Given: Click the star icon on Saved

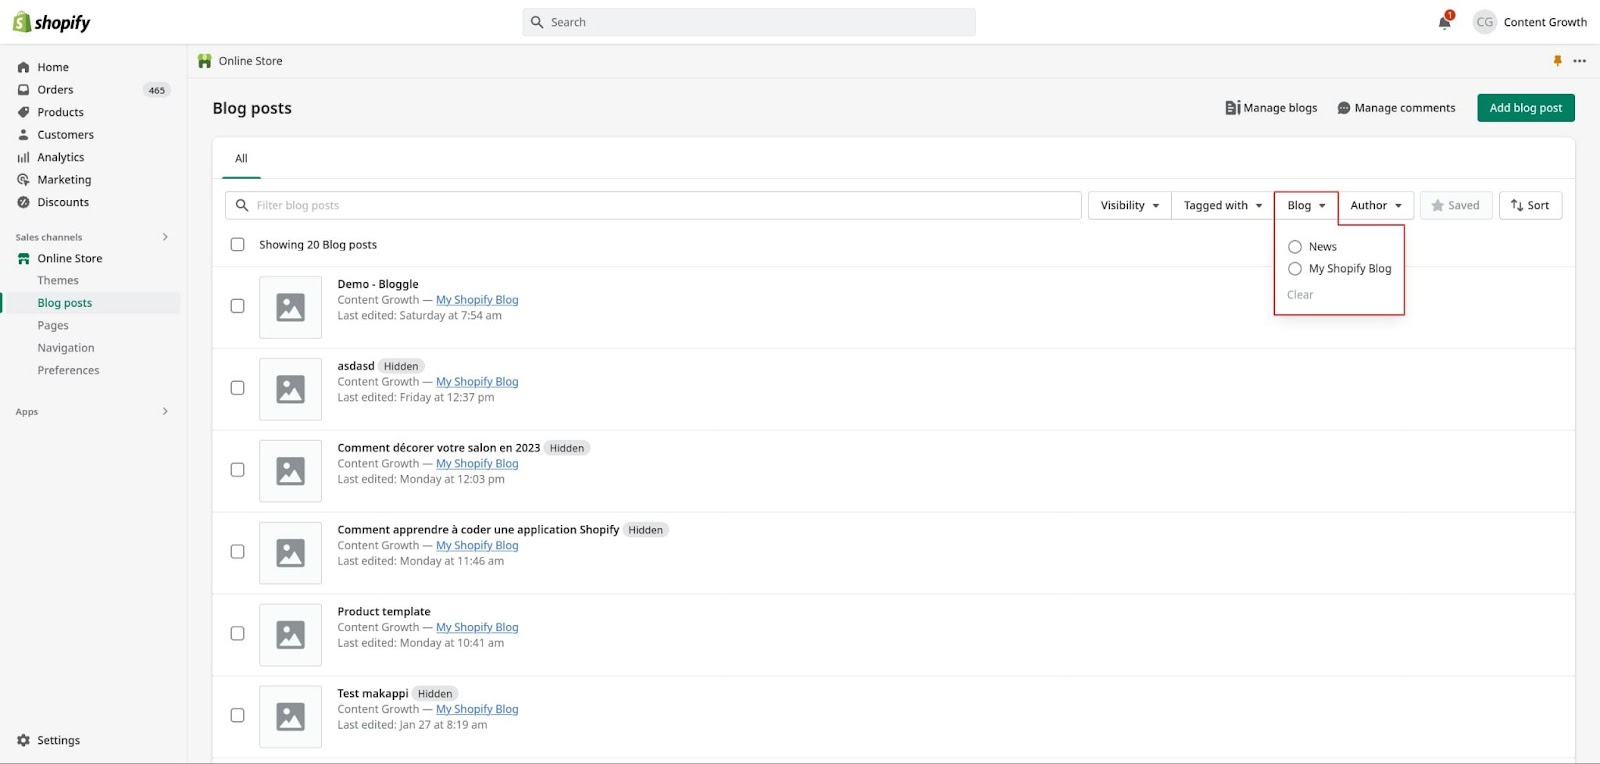Looking at the screenshot, I should 1438,205.
